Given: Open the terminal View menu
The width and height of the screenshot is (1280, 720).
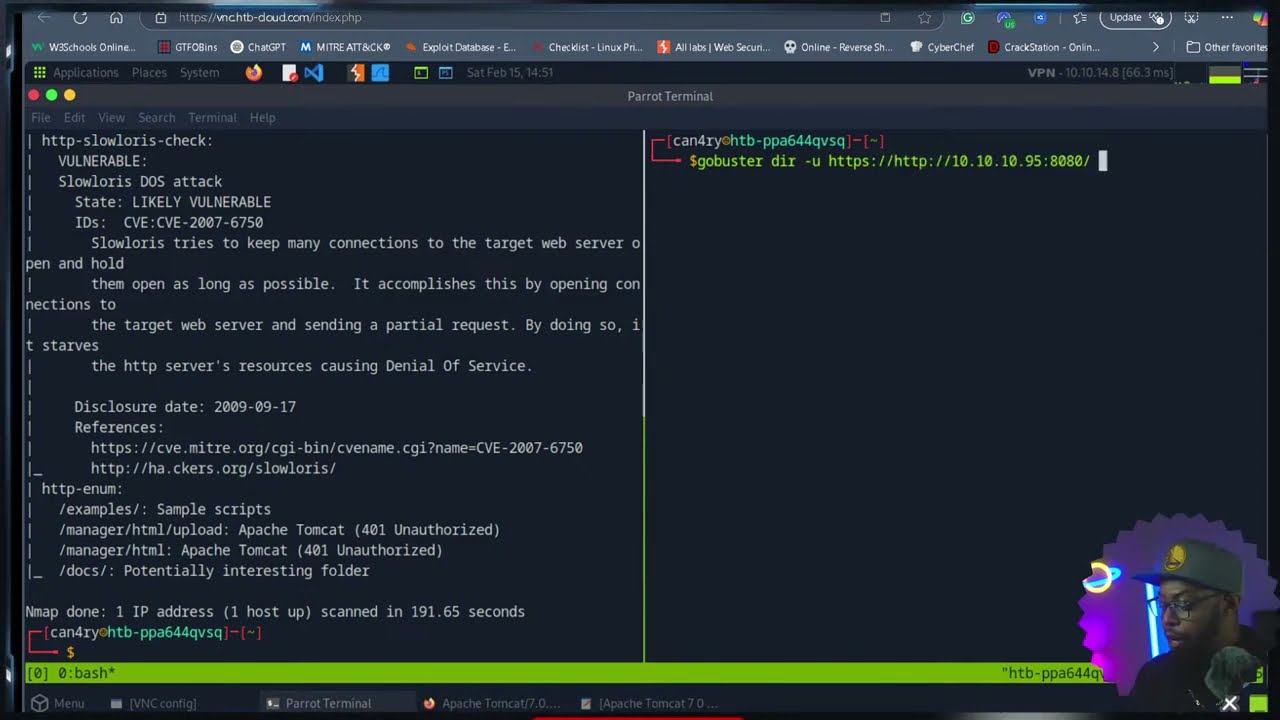Looking at the screenshot, I should [x=111, y=118].
